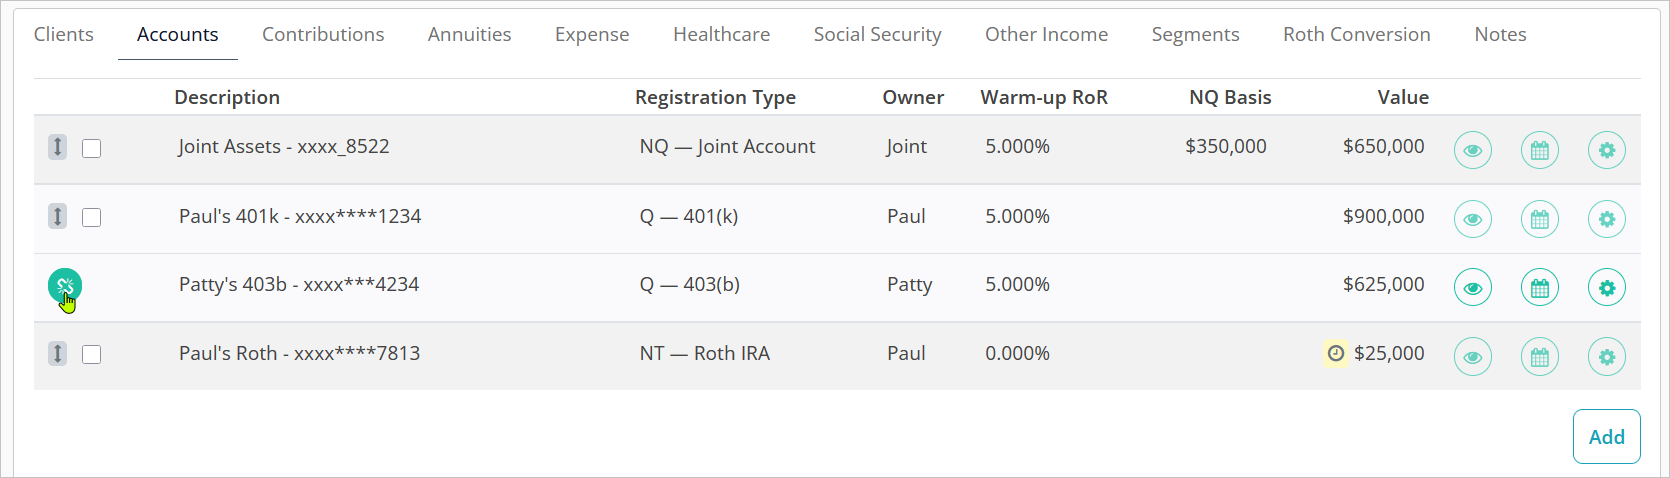Open the gear settings for Joint Assets account
1670x478 pixels.
coord(1606,151)
